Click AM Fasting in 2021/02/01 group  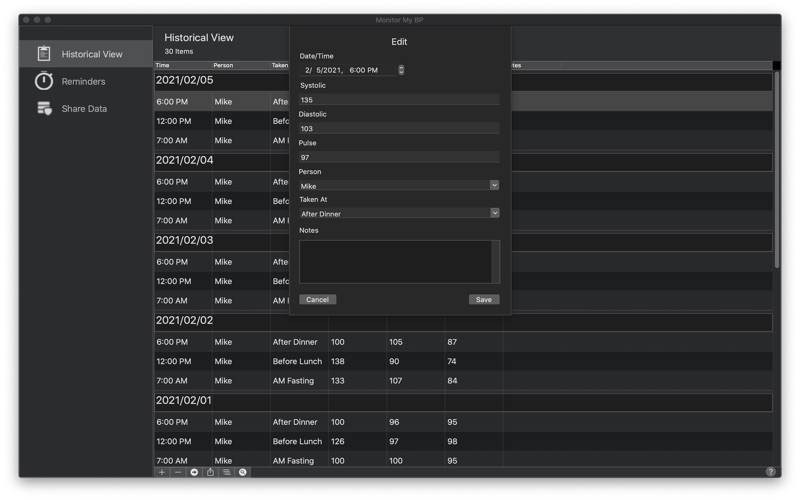coord(293,461)
